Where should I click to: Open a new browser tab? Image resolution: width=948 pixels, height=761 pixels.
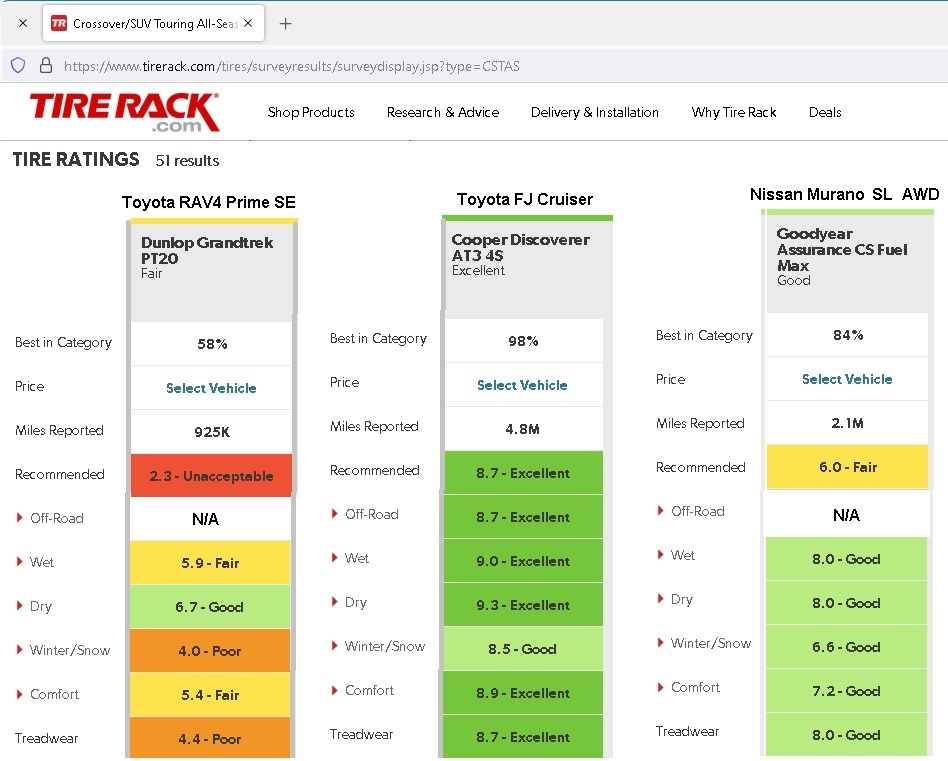pyautogui.click(x=285, y=24)
